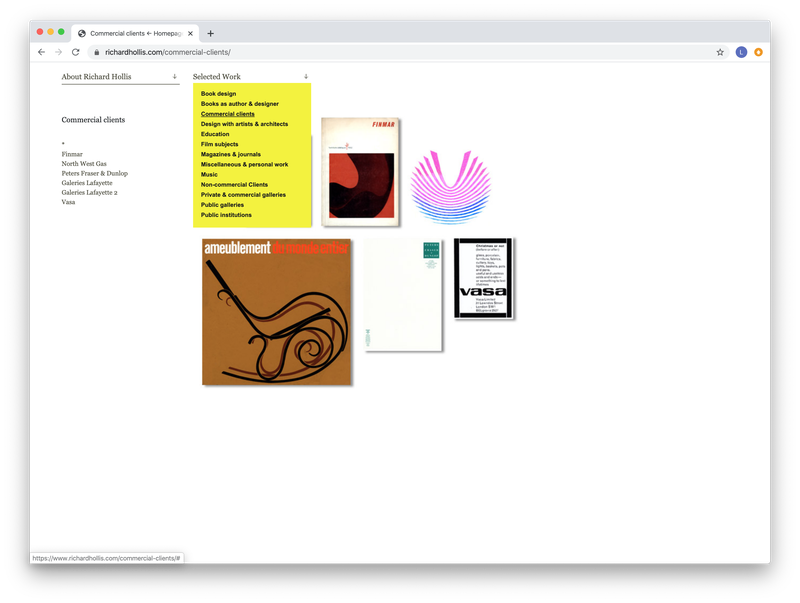This screenshot has height=603, width=800.
Task: Open the pink and blue striped logo image
Action: pos(451,187)
